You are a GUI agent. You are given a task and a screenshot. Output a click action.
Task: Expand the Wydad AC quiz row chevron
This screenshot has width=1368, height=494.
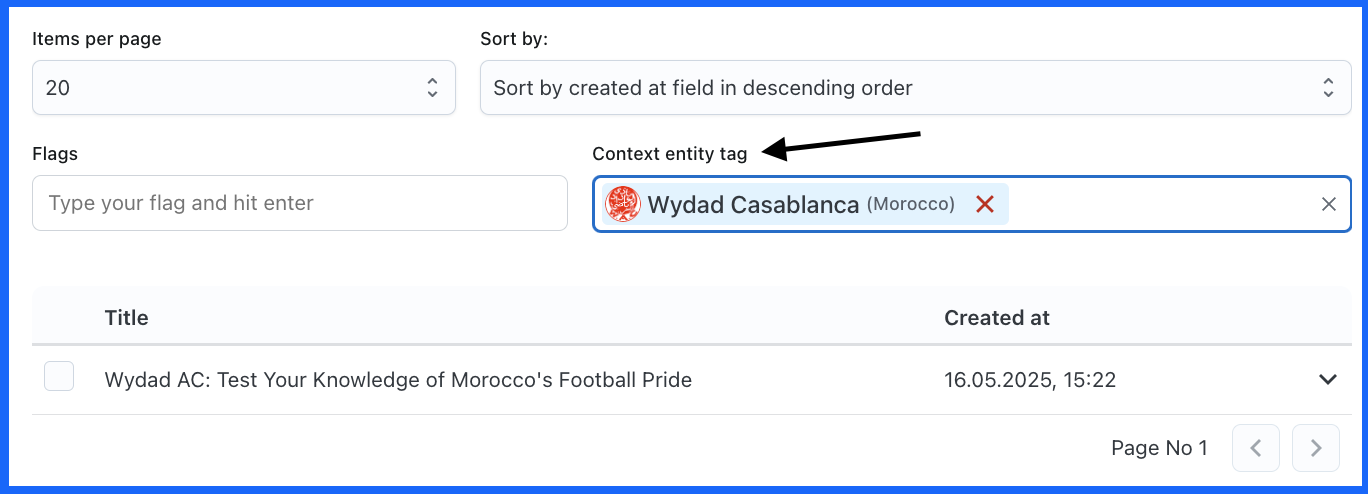tap(1328, 380)
